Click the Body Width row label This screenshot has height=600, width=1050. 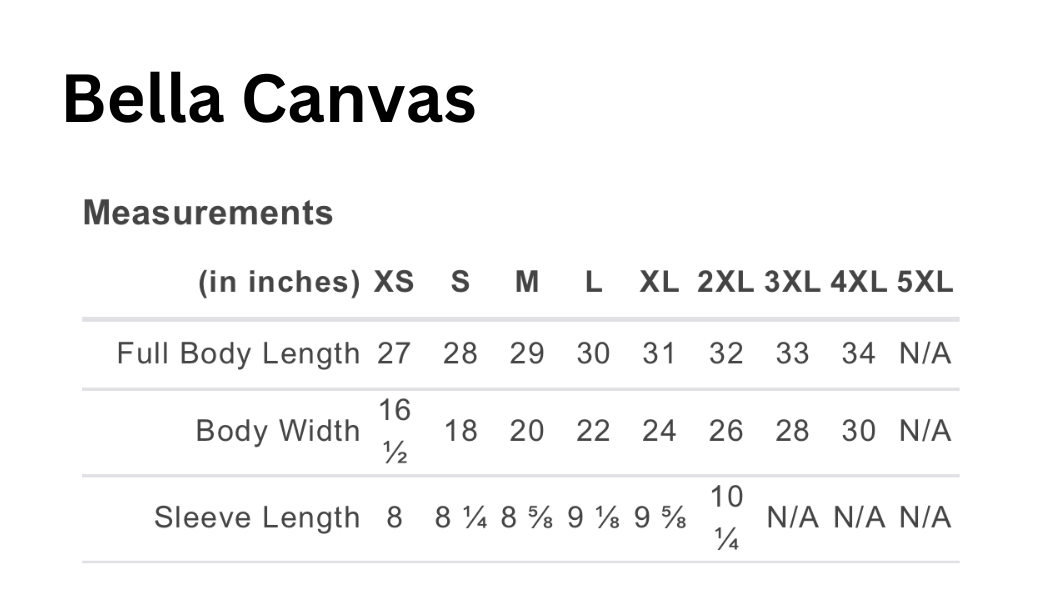pyautogui.click(x=277, y=431)
